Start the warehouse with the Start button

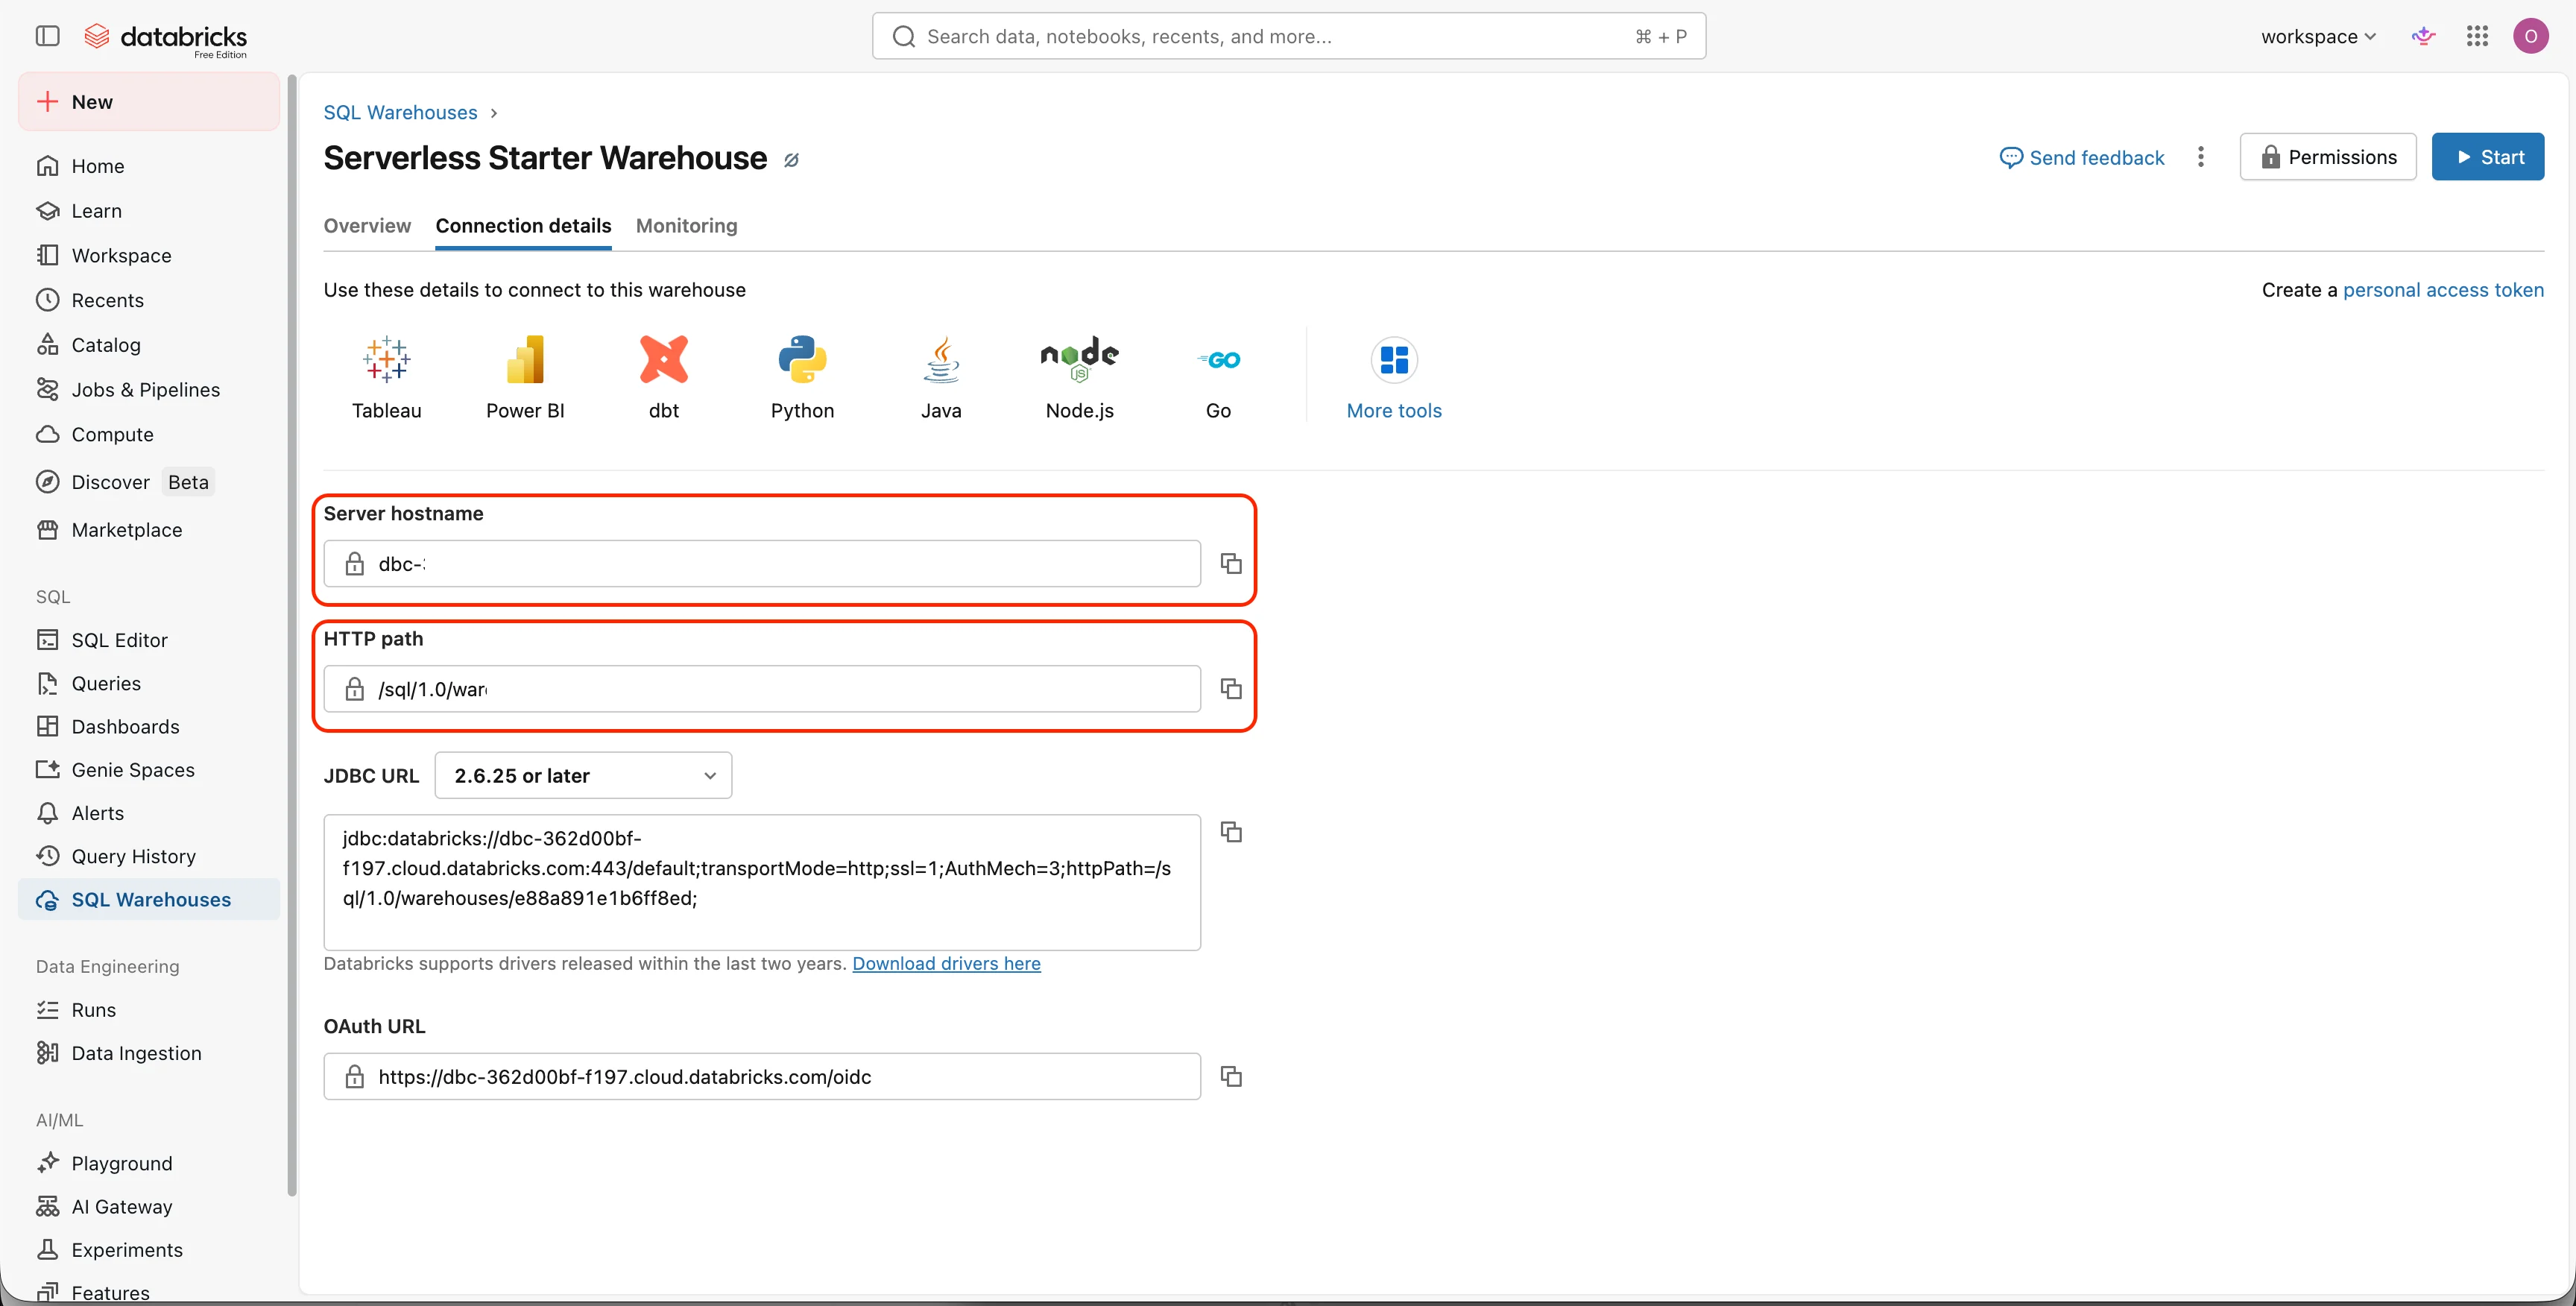click(2488, 157)
